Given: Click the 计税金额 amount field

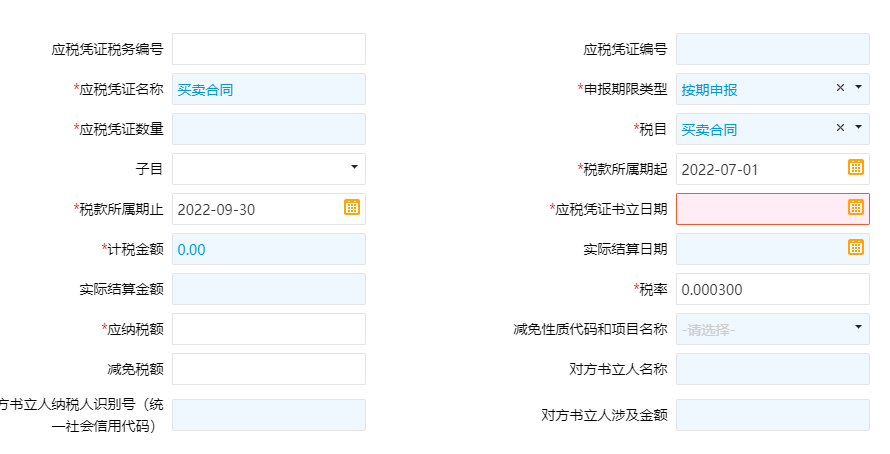Looking at the screenshot, I should pos(269,249).
